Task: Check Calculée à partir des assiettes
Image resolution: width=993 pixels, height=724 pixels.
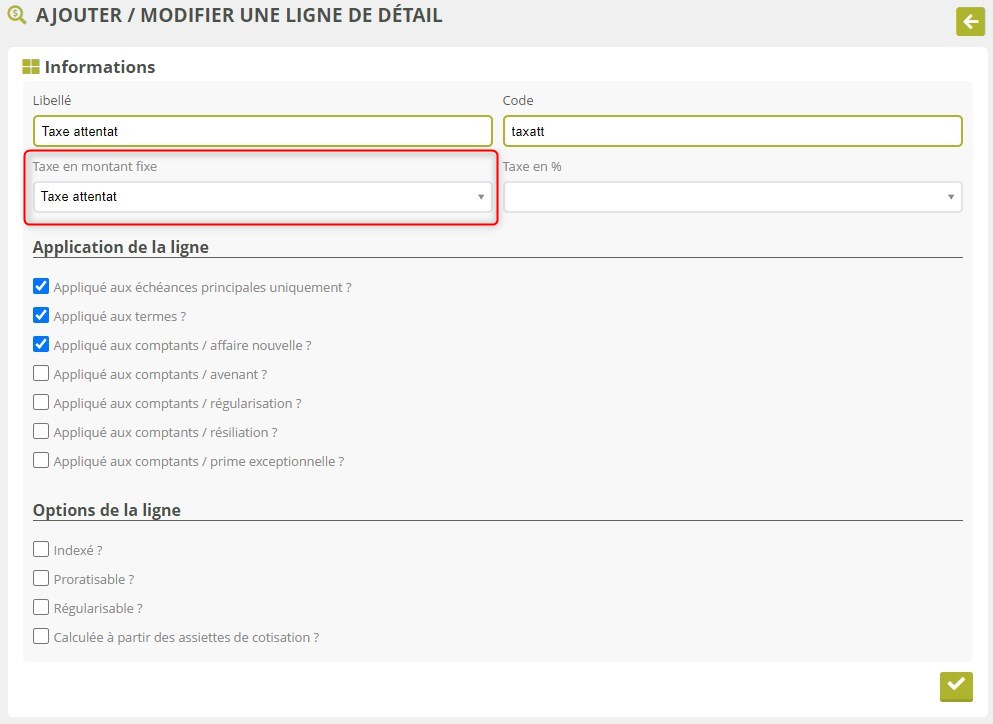Action: pos(41,637)
